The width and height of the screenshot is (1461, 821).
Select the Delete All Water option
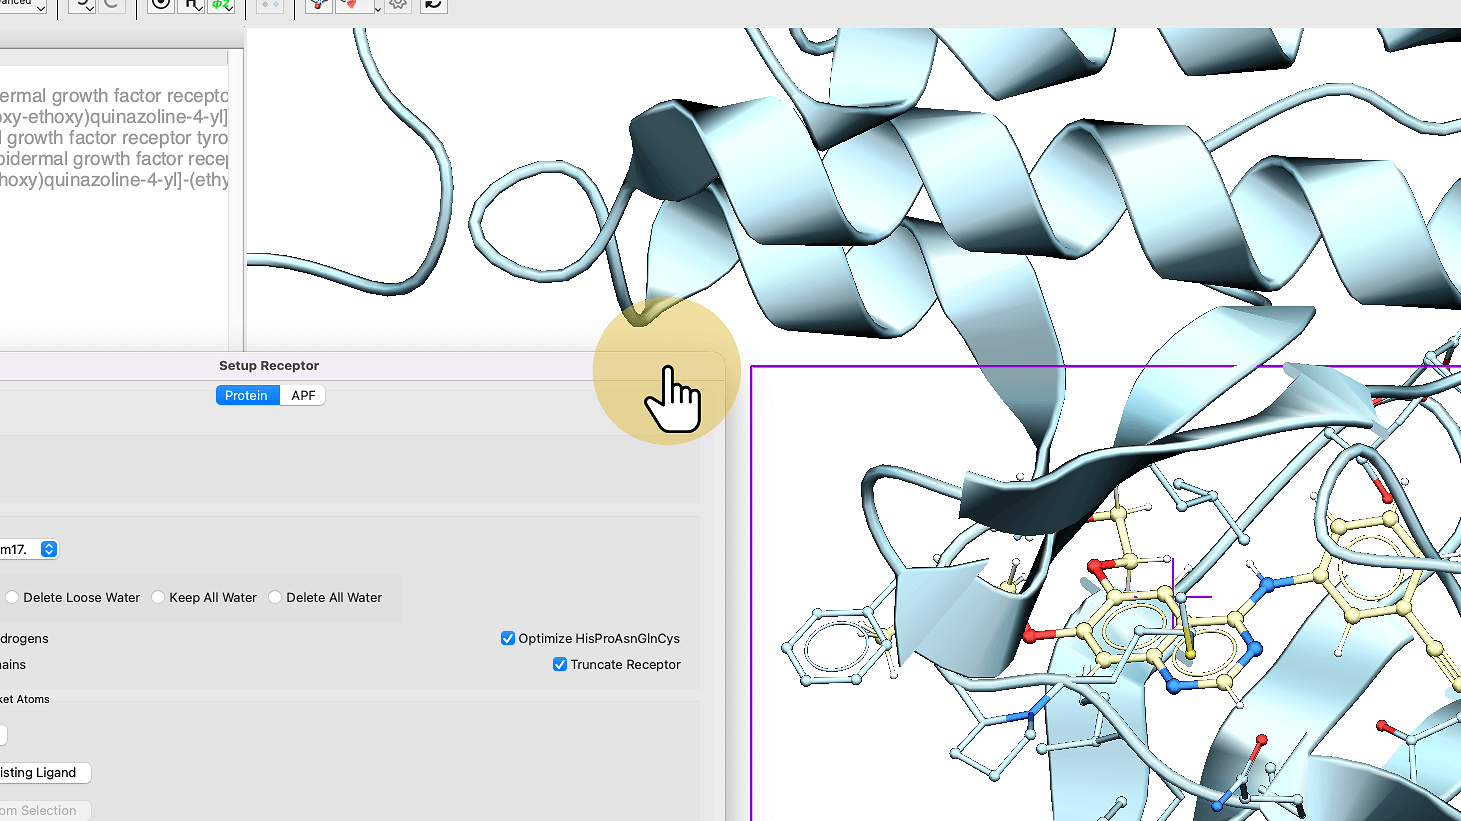(275, 597)
